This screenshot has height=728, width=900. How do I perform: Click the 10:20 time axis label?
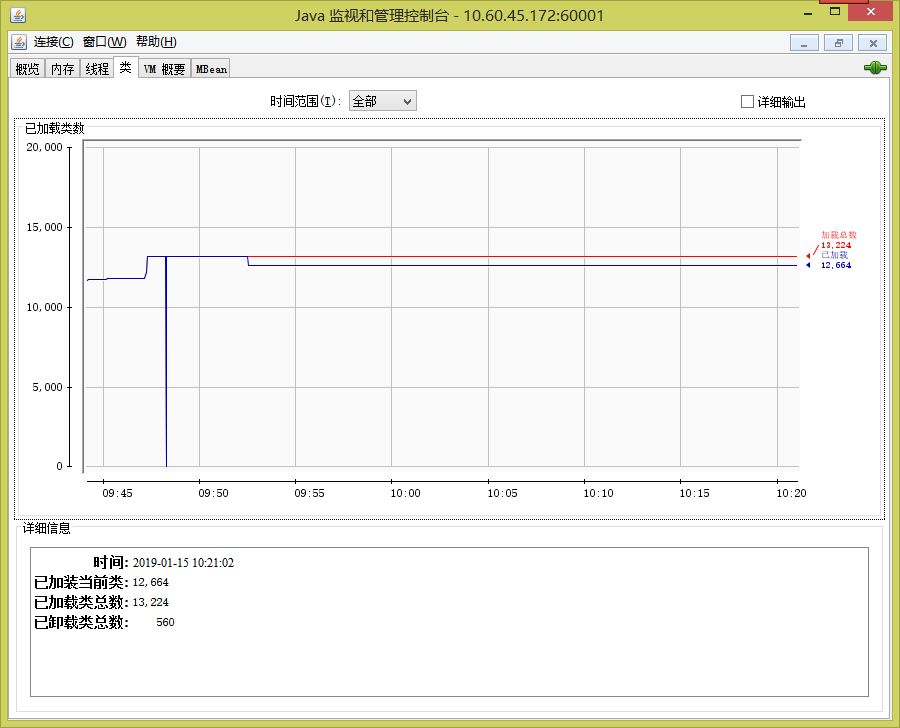coord(791,493)
